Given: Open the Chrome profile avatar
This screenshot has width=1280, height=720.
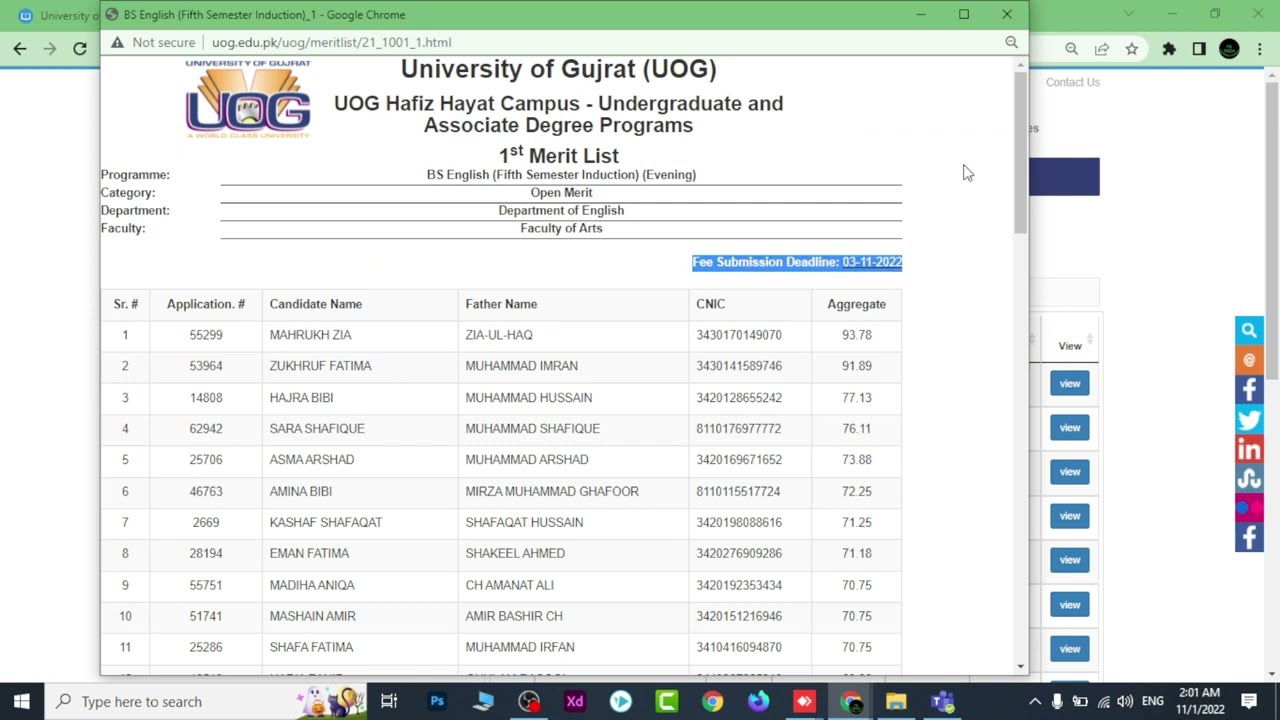Looking at the screenshot, I should tap(1229, 48).
